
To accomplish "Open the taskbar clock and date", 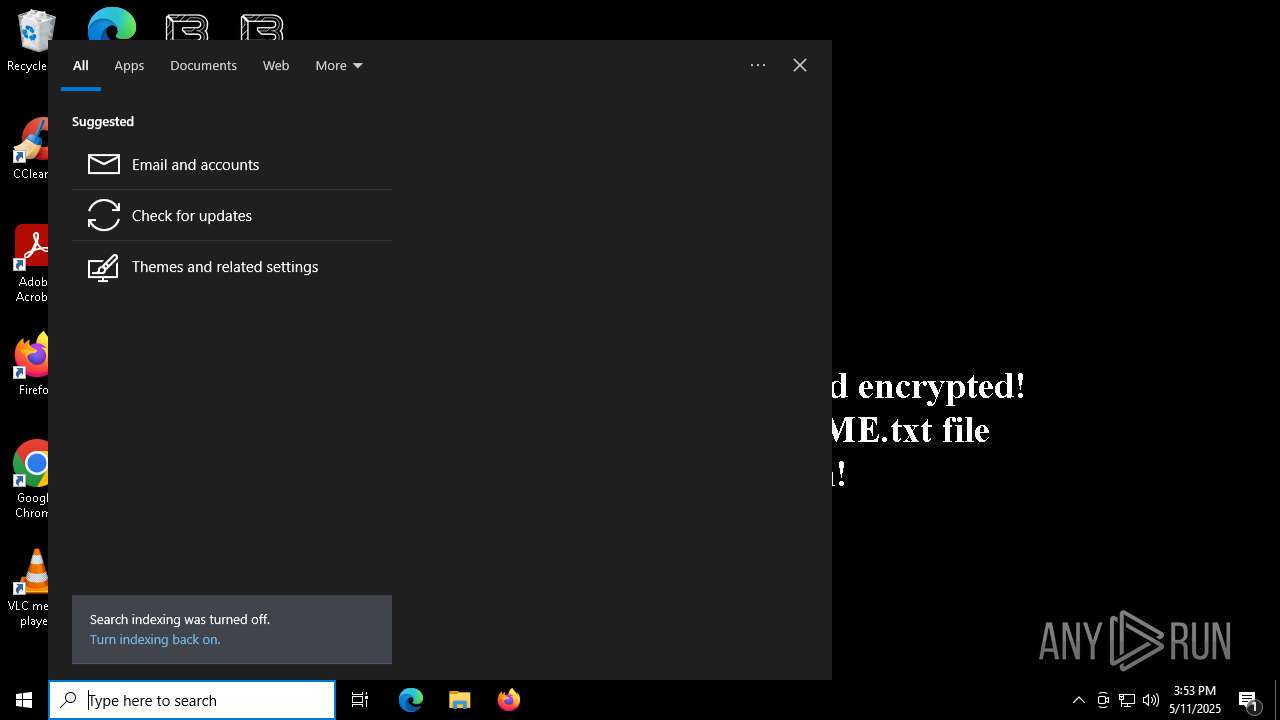I will tap(1195, 700).
